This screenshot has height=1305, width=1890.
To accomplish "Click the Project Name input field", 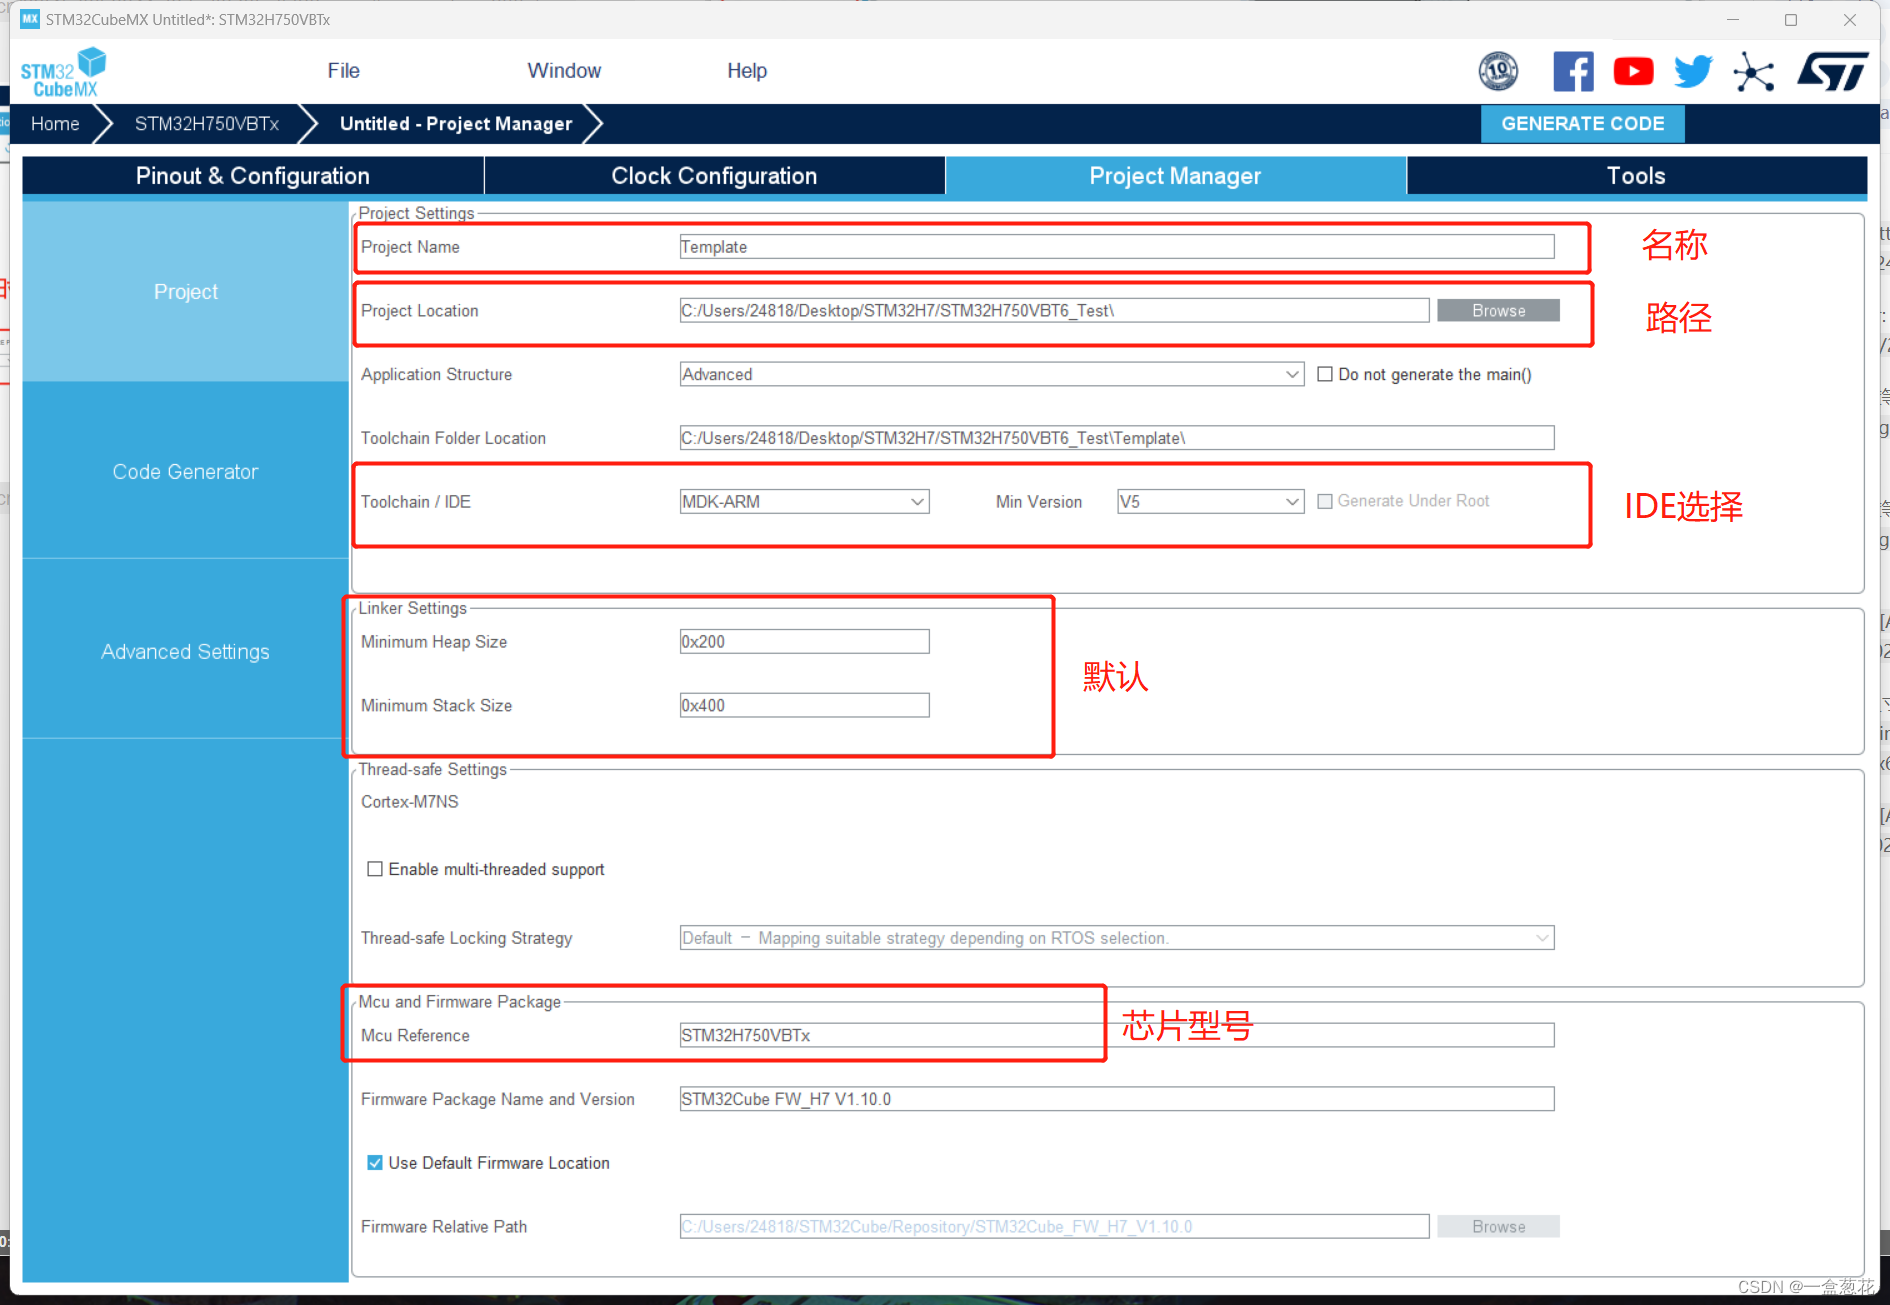I will click(1117, 247).
